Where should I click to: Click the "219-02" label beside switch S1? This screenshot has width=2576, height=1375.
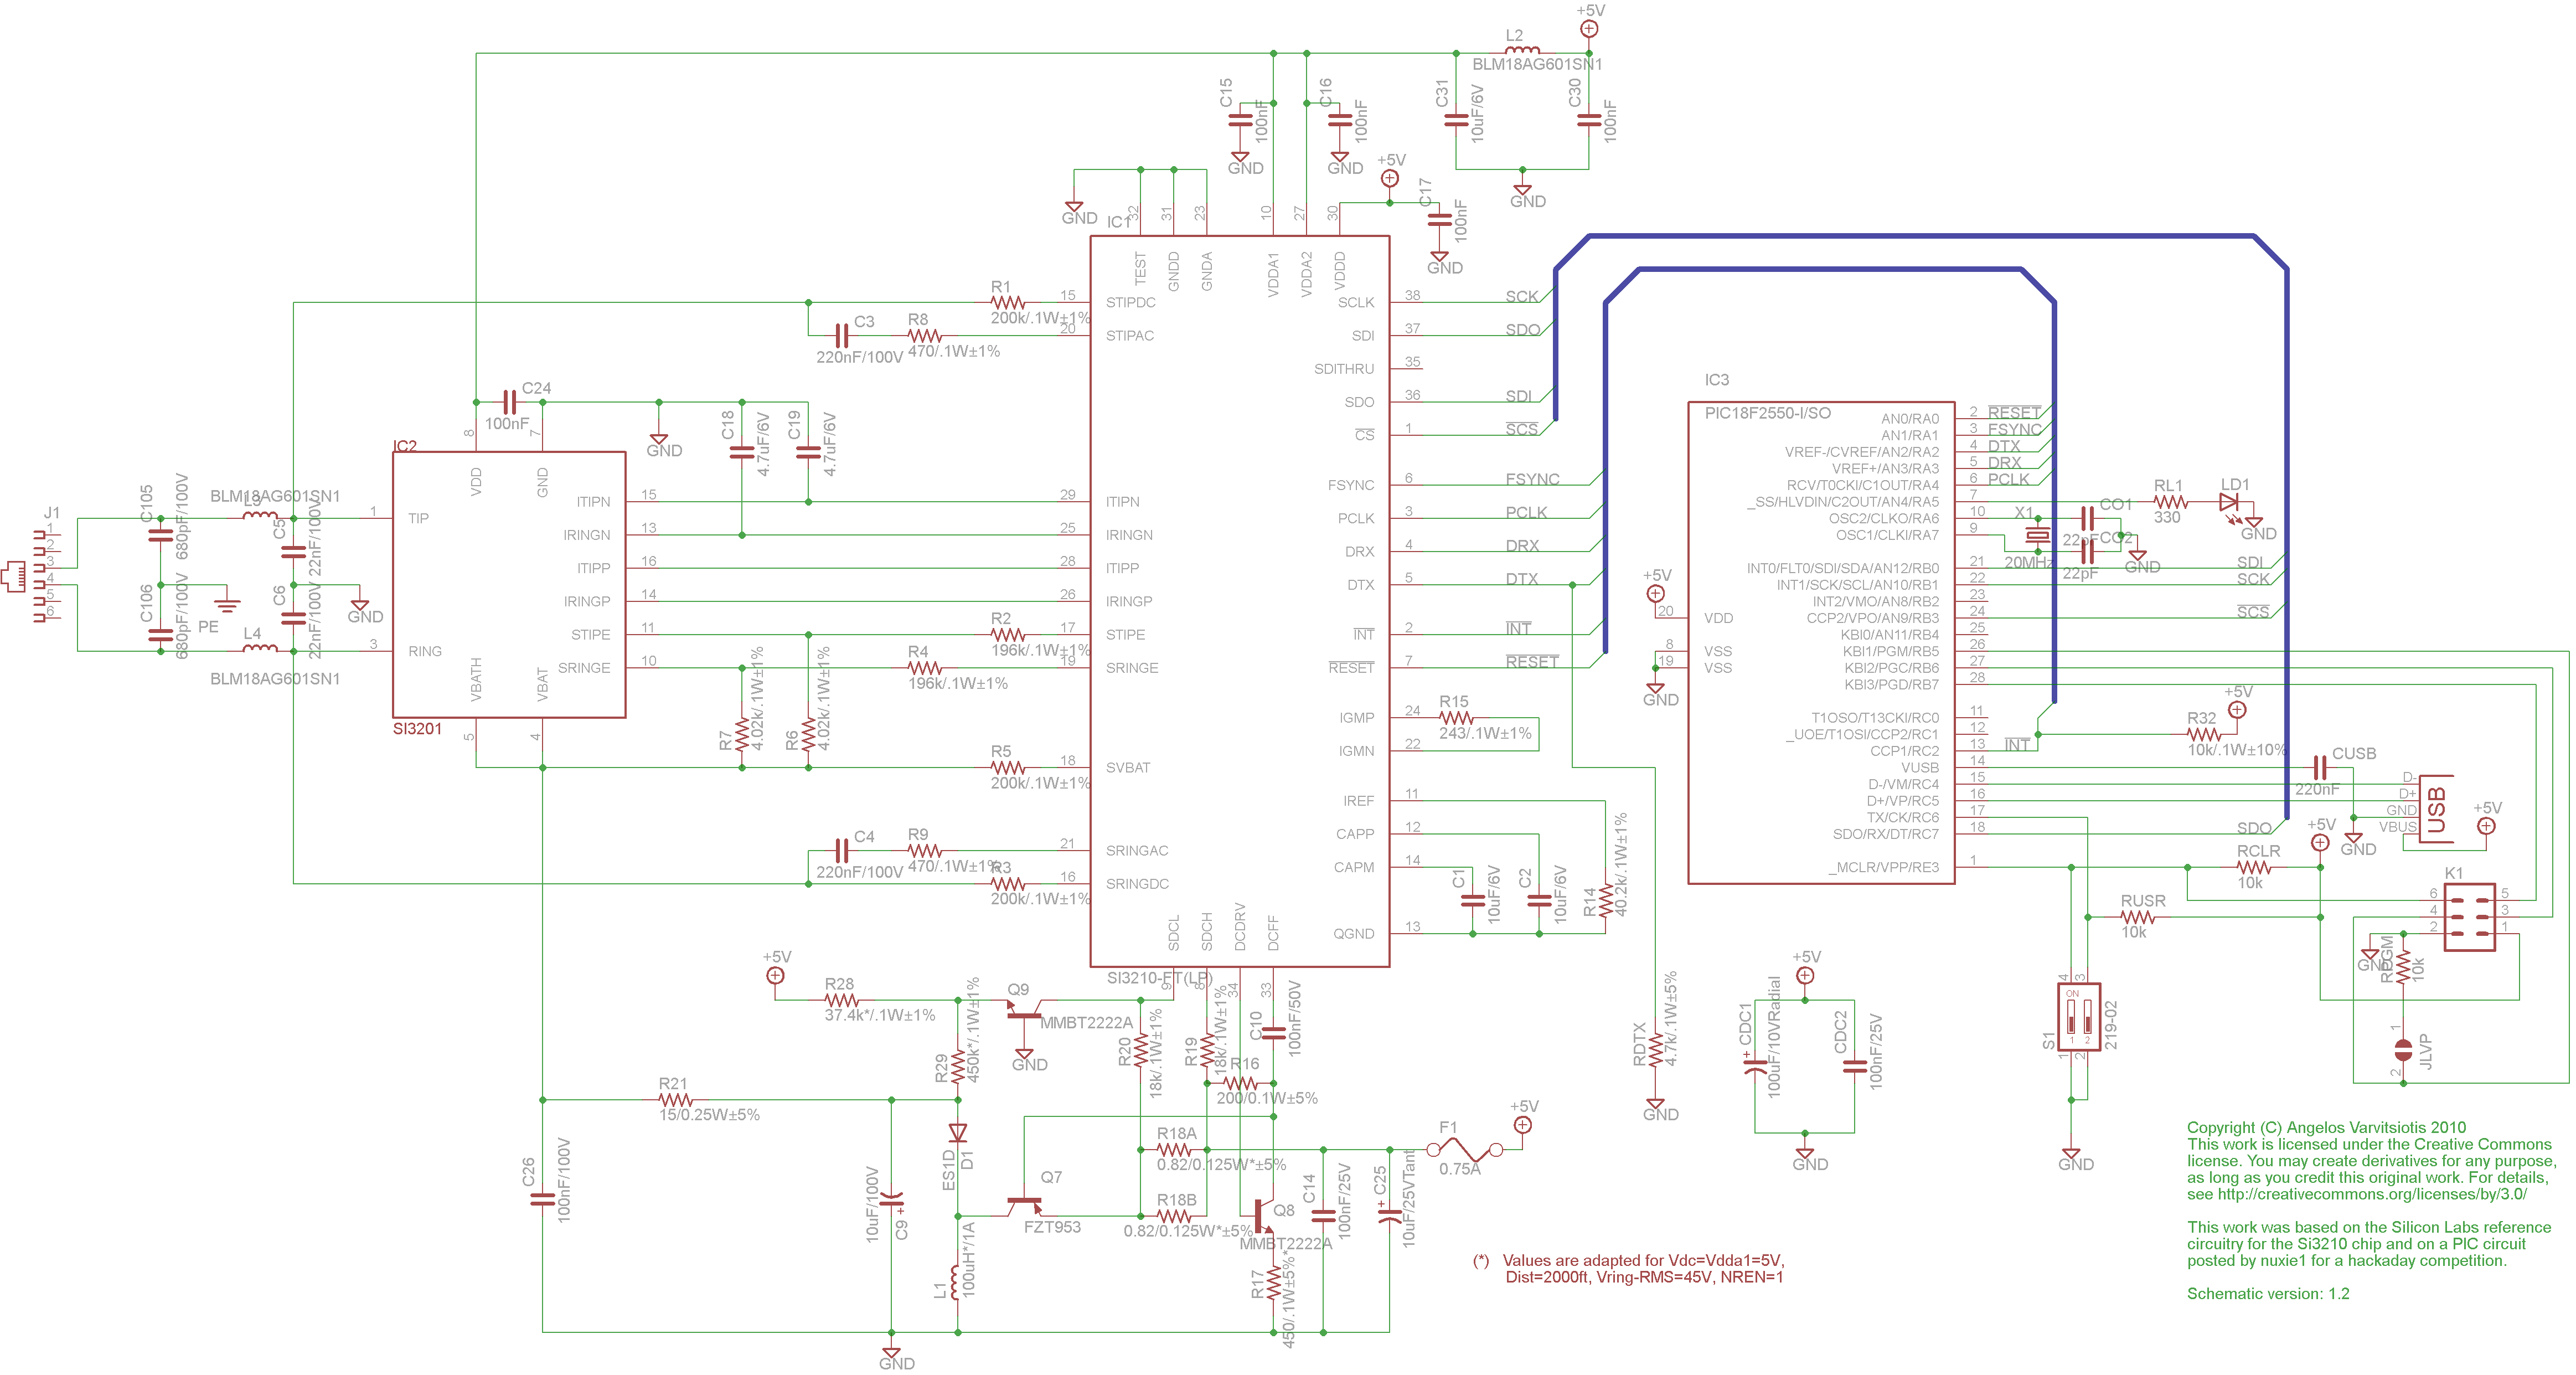tap(2111, 1024)
